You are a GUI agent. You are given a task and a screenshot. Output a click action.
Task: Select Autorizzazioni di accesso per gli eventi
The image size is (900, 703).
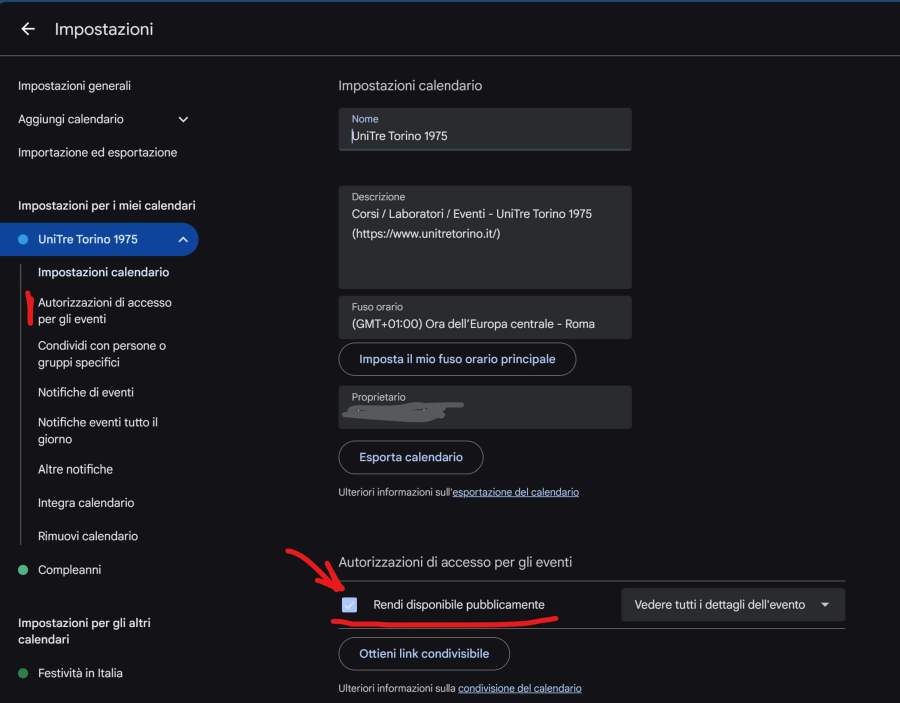pyautogui.click(x=104, y=310)
